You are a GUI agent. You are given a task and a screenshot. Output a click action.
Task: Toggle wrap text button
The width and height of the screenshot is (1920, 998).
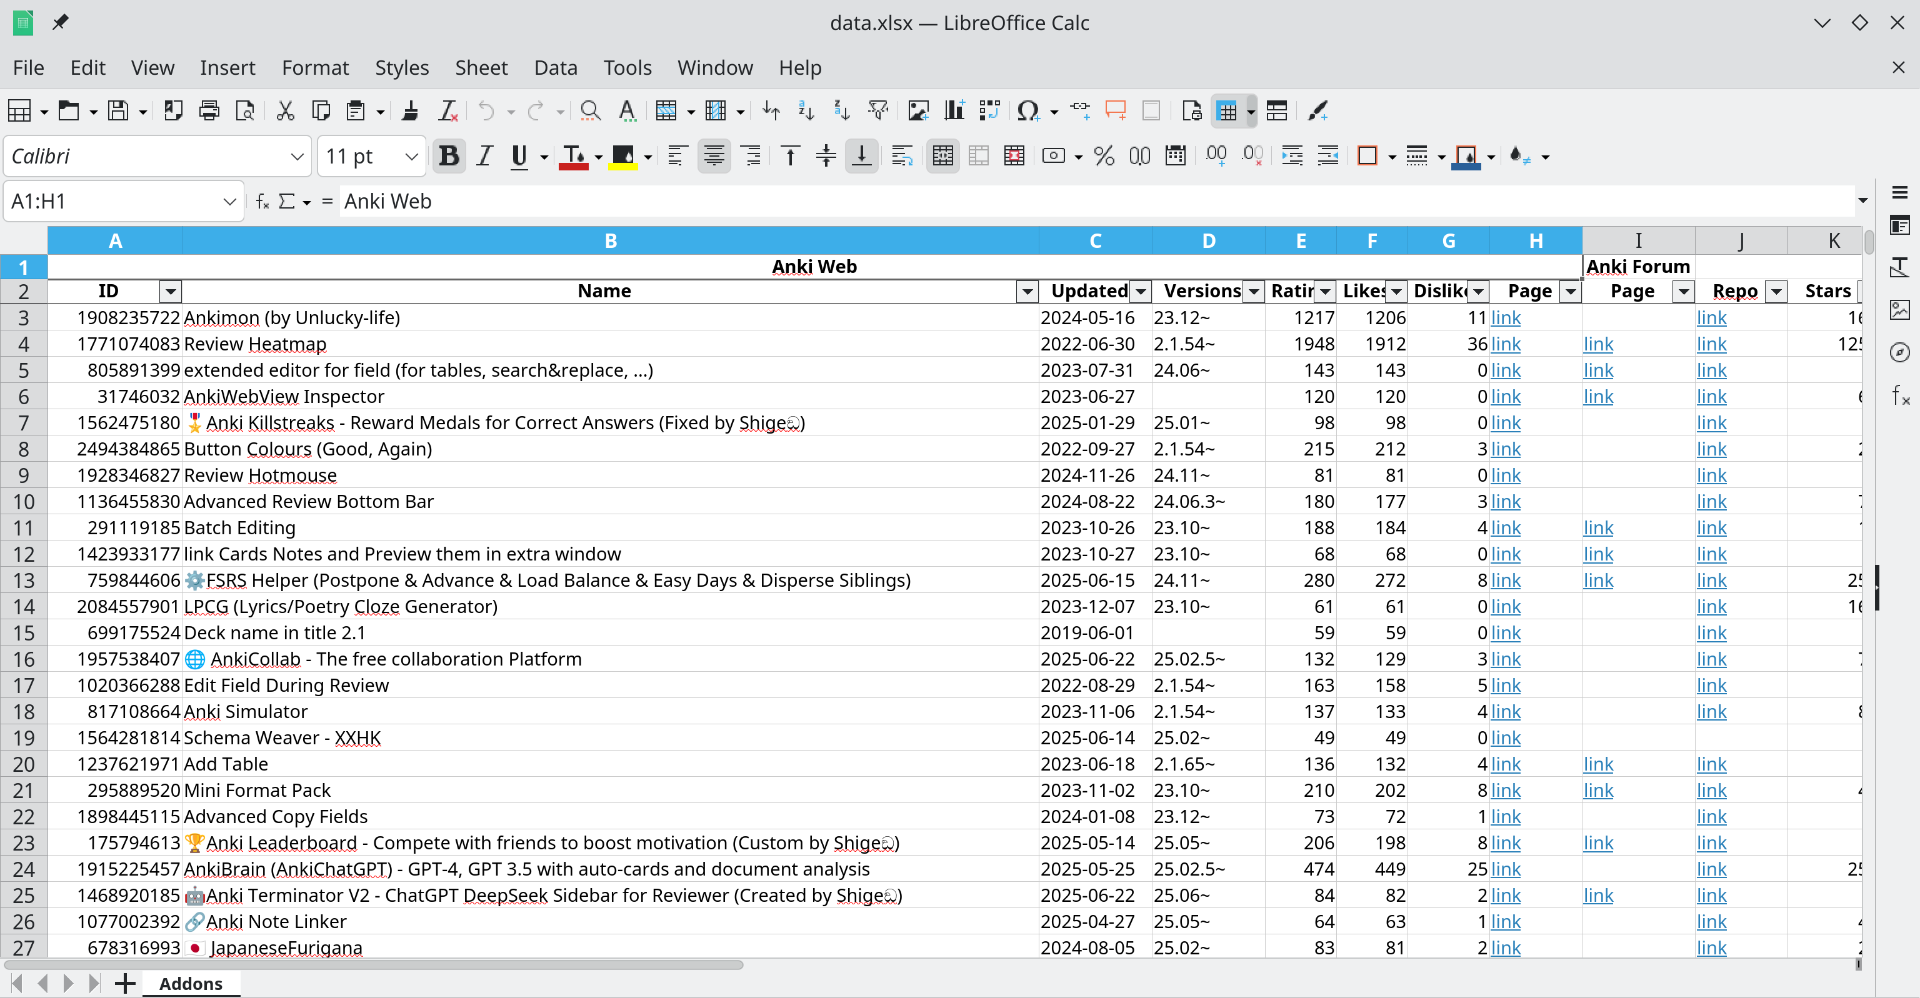point(902,156)
